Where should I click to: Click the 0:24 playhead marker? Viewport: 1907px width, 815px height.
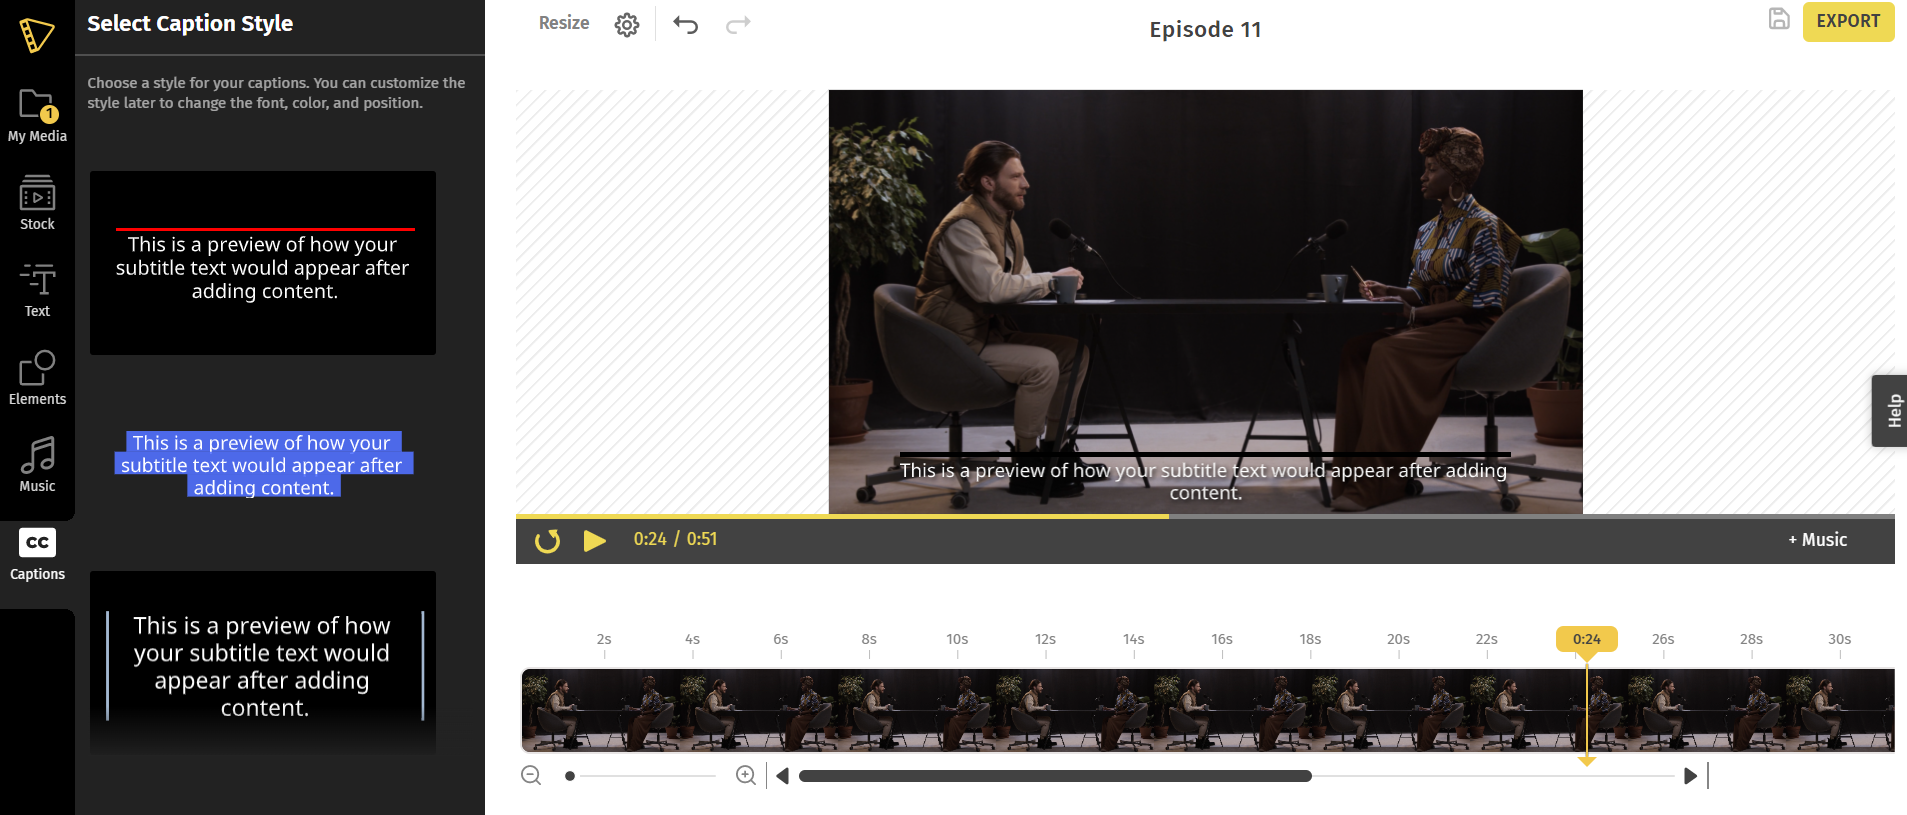tap(1587, 639)
